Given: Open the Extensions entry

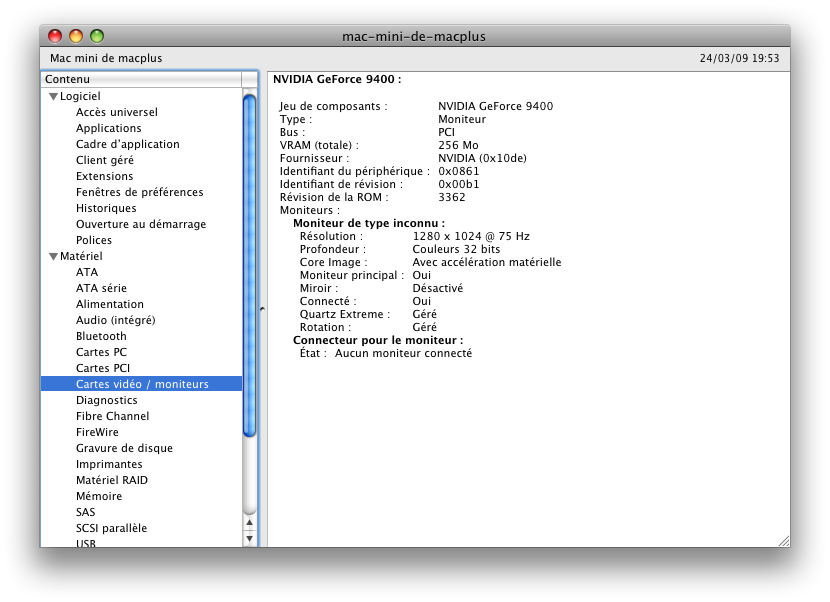Looking at the screenshot, I should 104,176.
